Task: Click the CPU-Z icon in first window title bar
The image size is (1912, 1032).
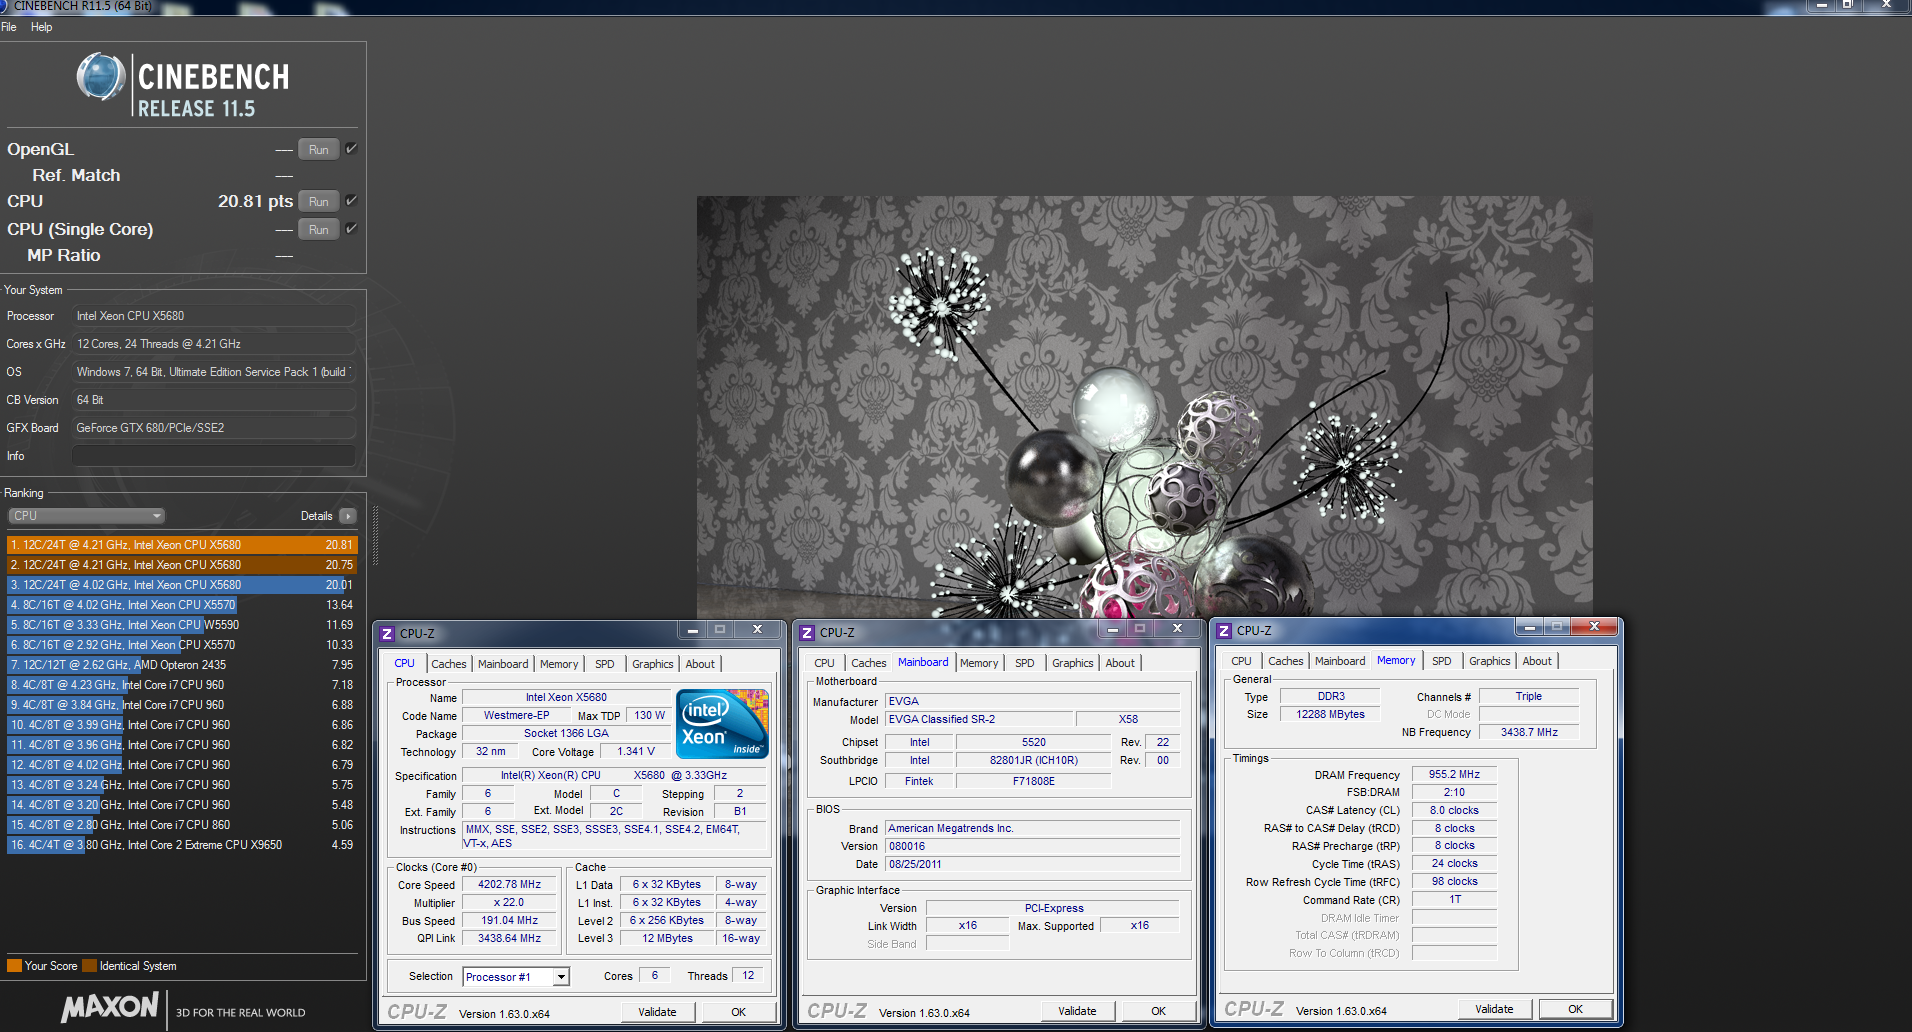Action: (x=388, y=634)
